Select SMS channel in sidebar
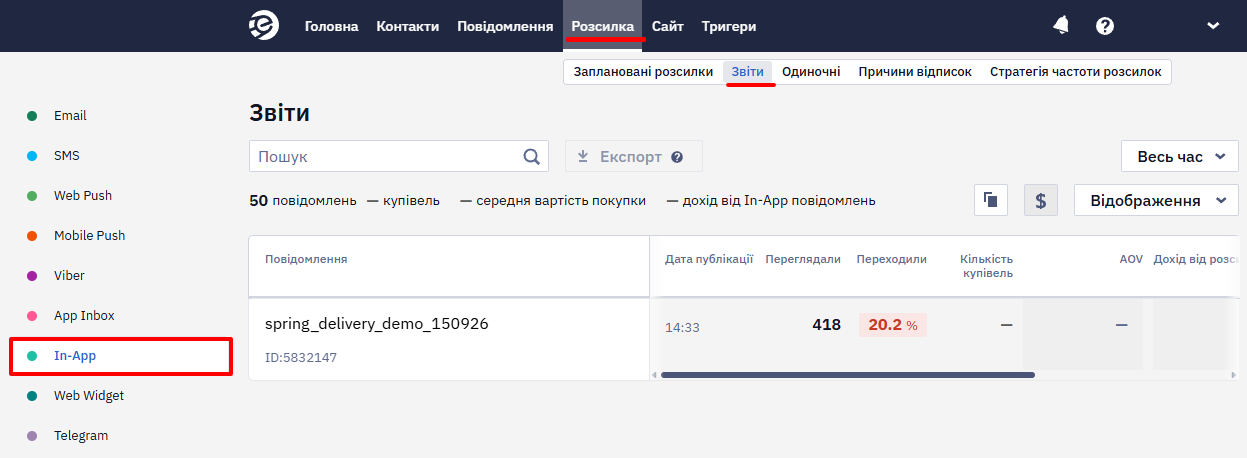This screenshot has height=458, width=1247. (x=67, y=156)
